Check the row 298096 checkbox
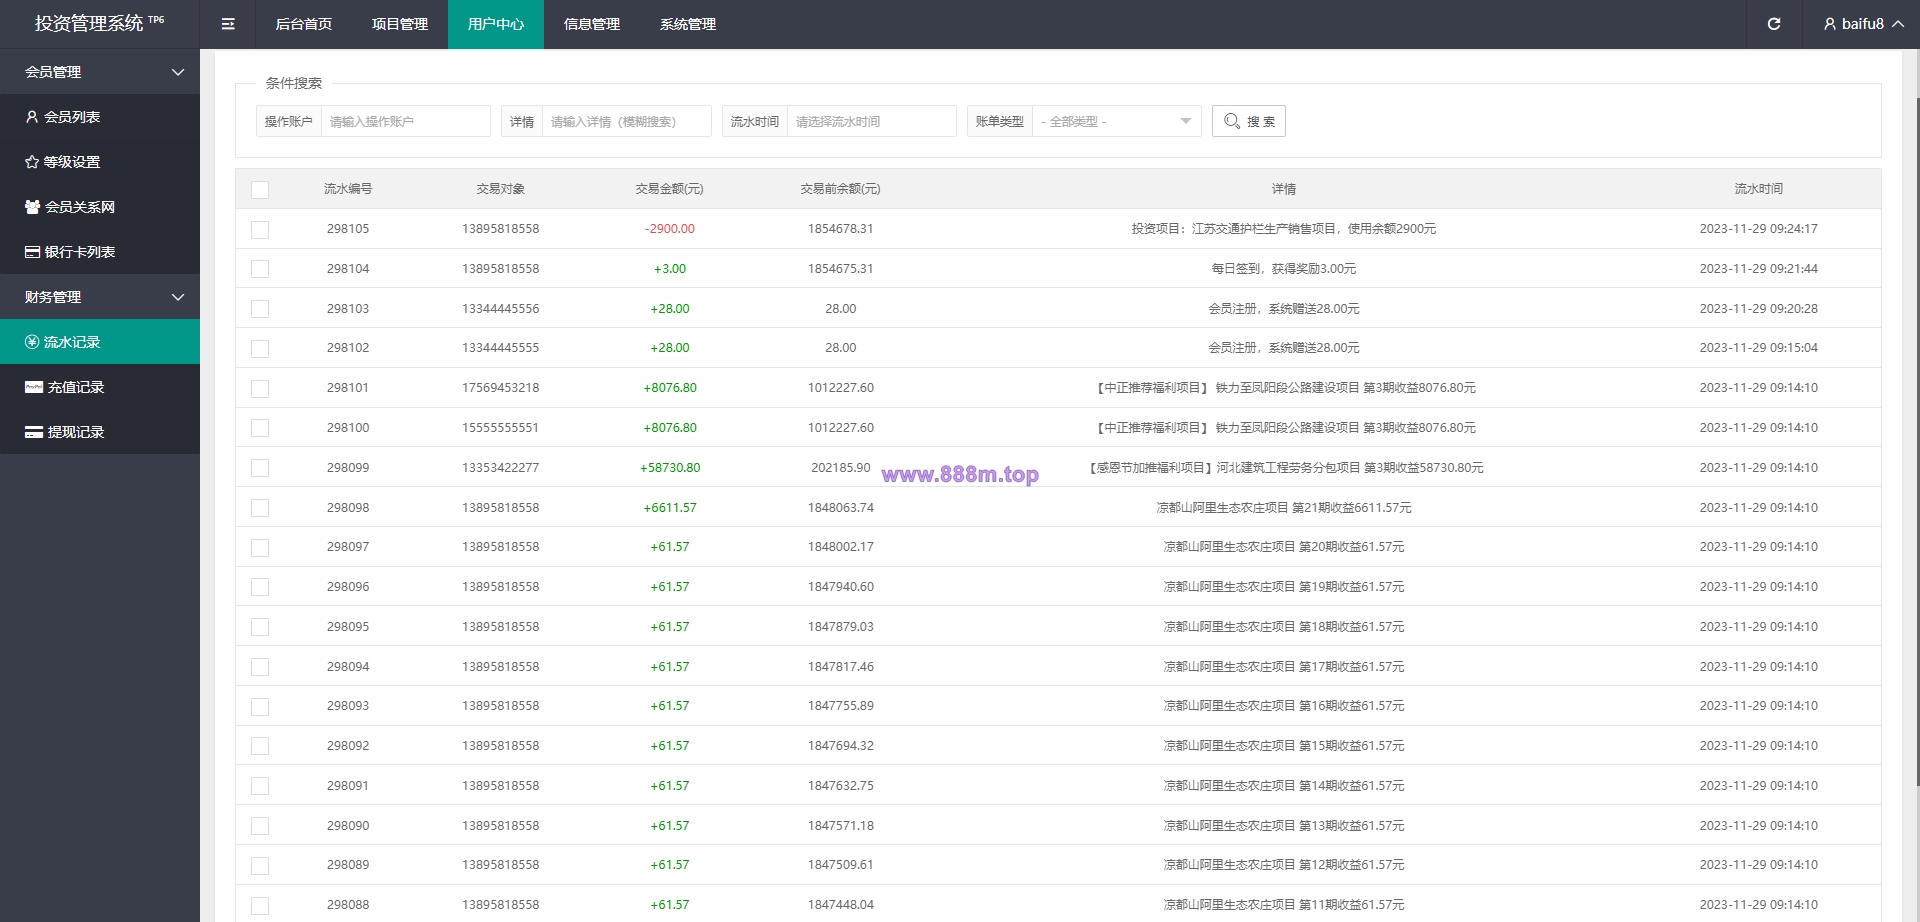 (x=260, y=587)
